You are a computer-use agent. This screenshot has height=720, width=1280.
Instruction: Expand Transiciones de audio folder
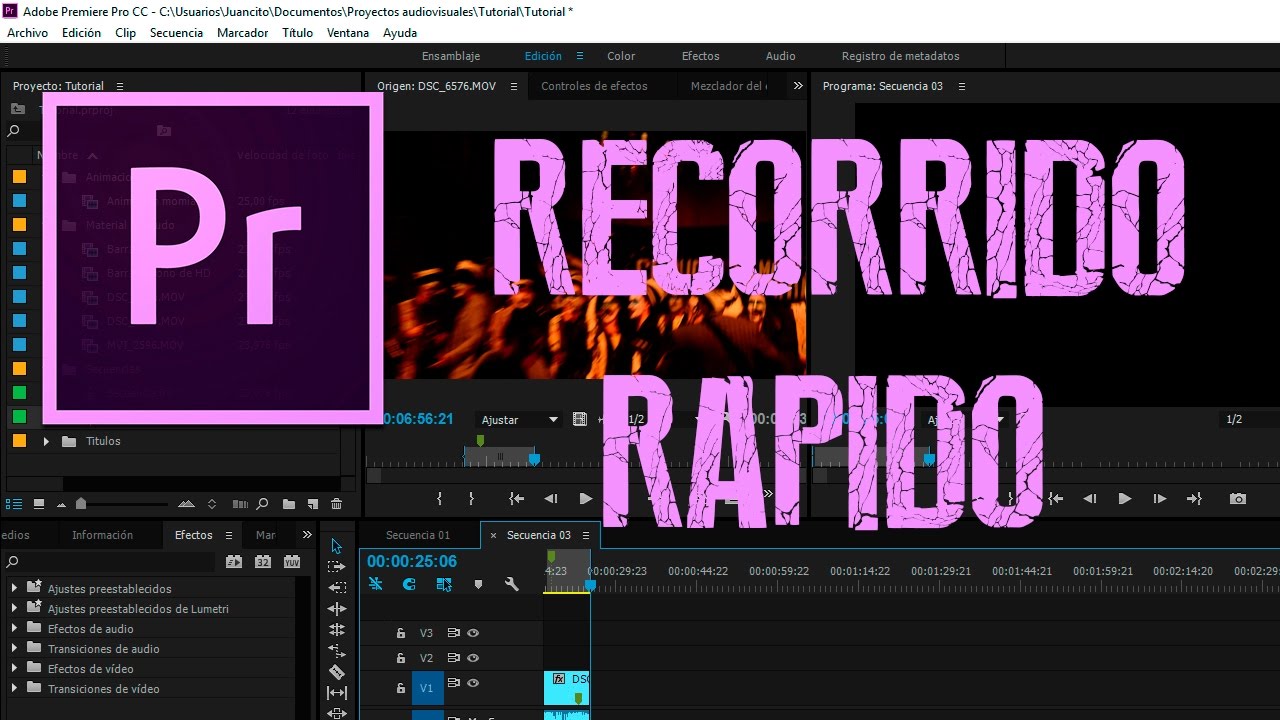click(x=14, y=648)
